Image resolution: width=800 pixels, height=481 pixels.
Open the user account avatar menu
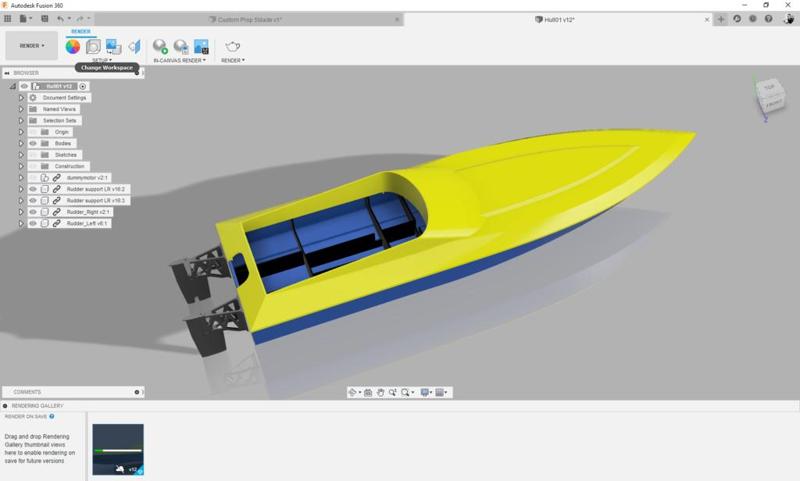pyautogui.click(x=789, y=19)
